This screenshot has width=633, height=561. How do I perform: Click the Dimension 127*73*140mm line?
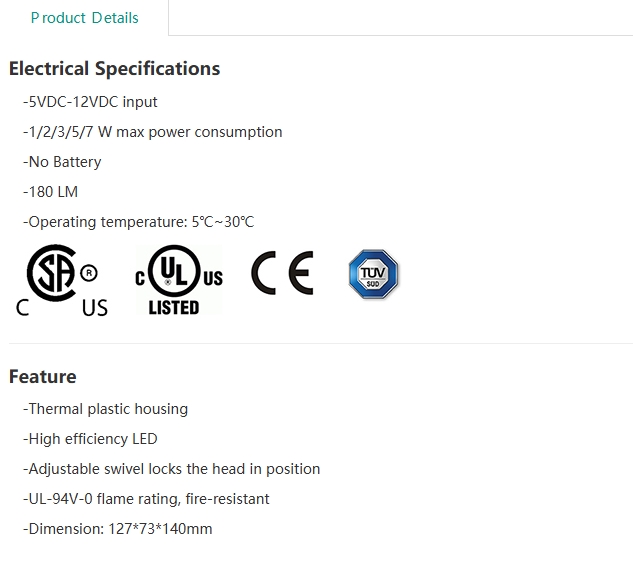point(117,529)
